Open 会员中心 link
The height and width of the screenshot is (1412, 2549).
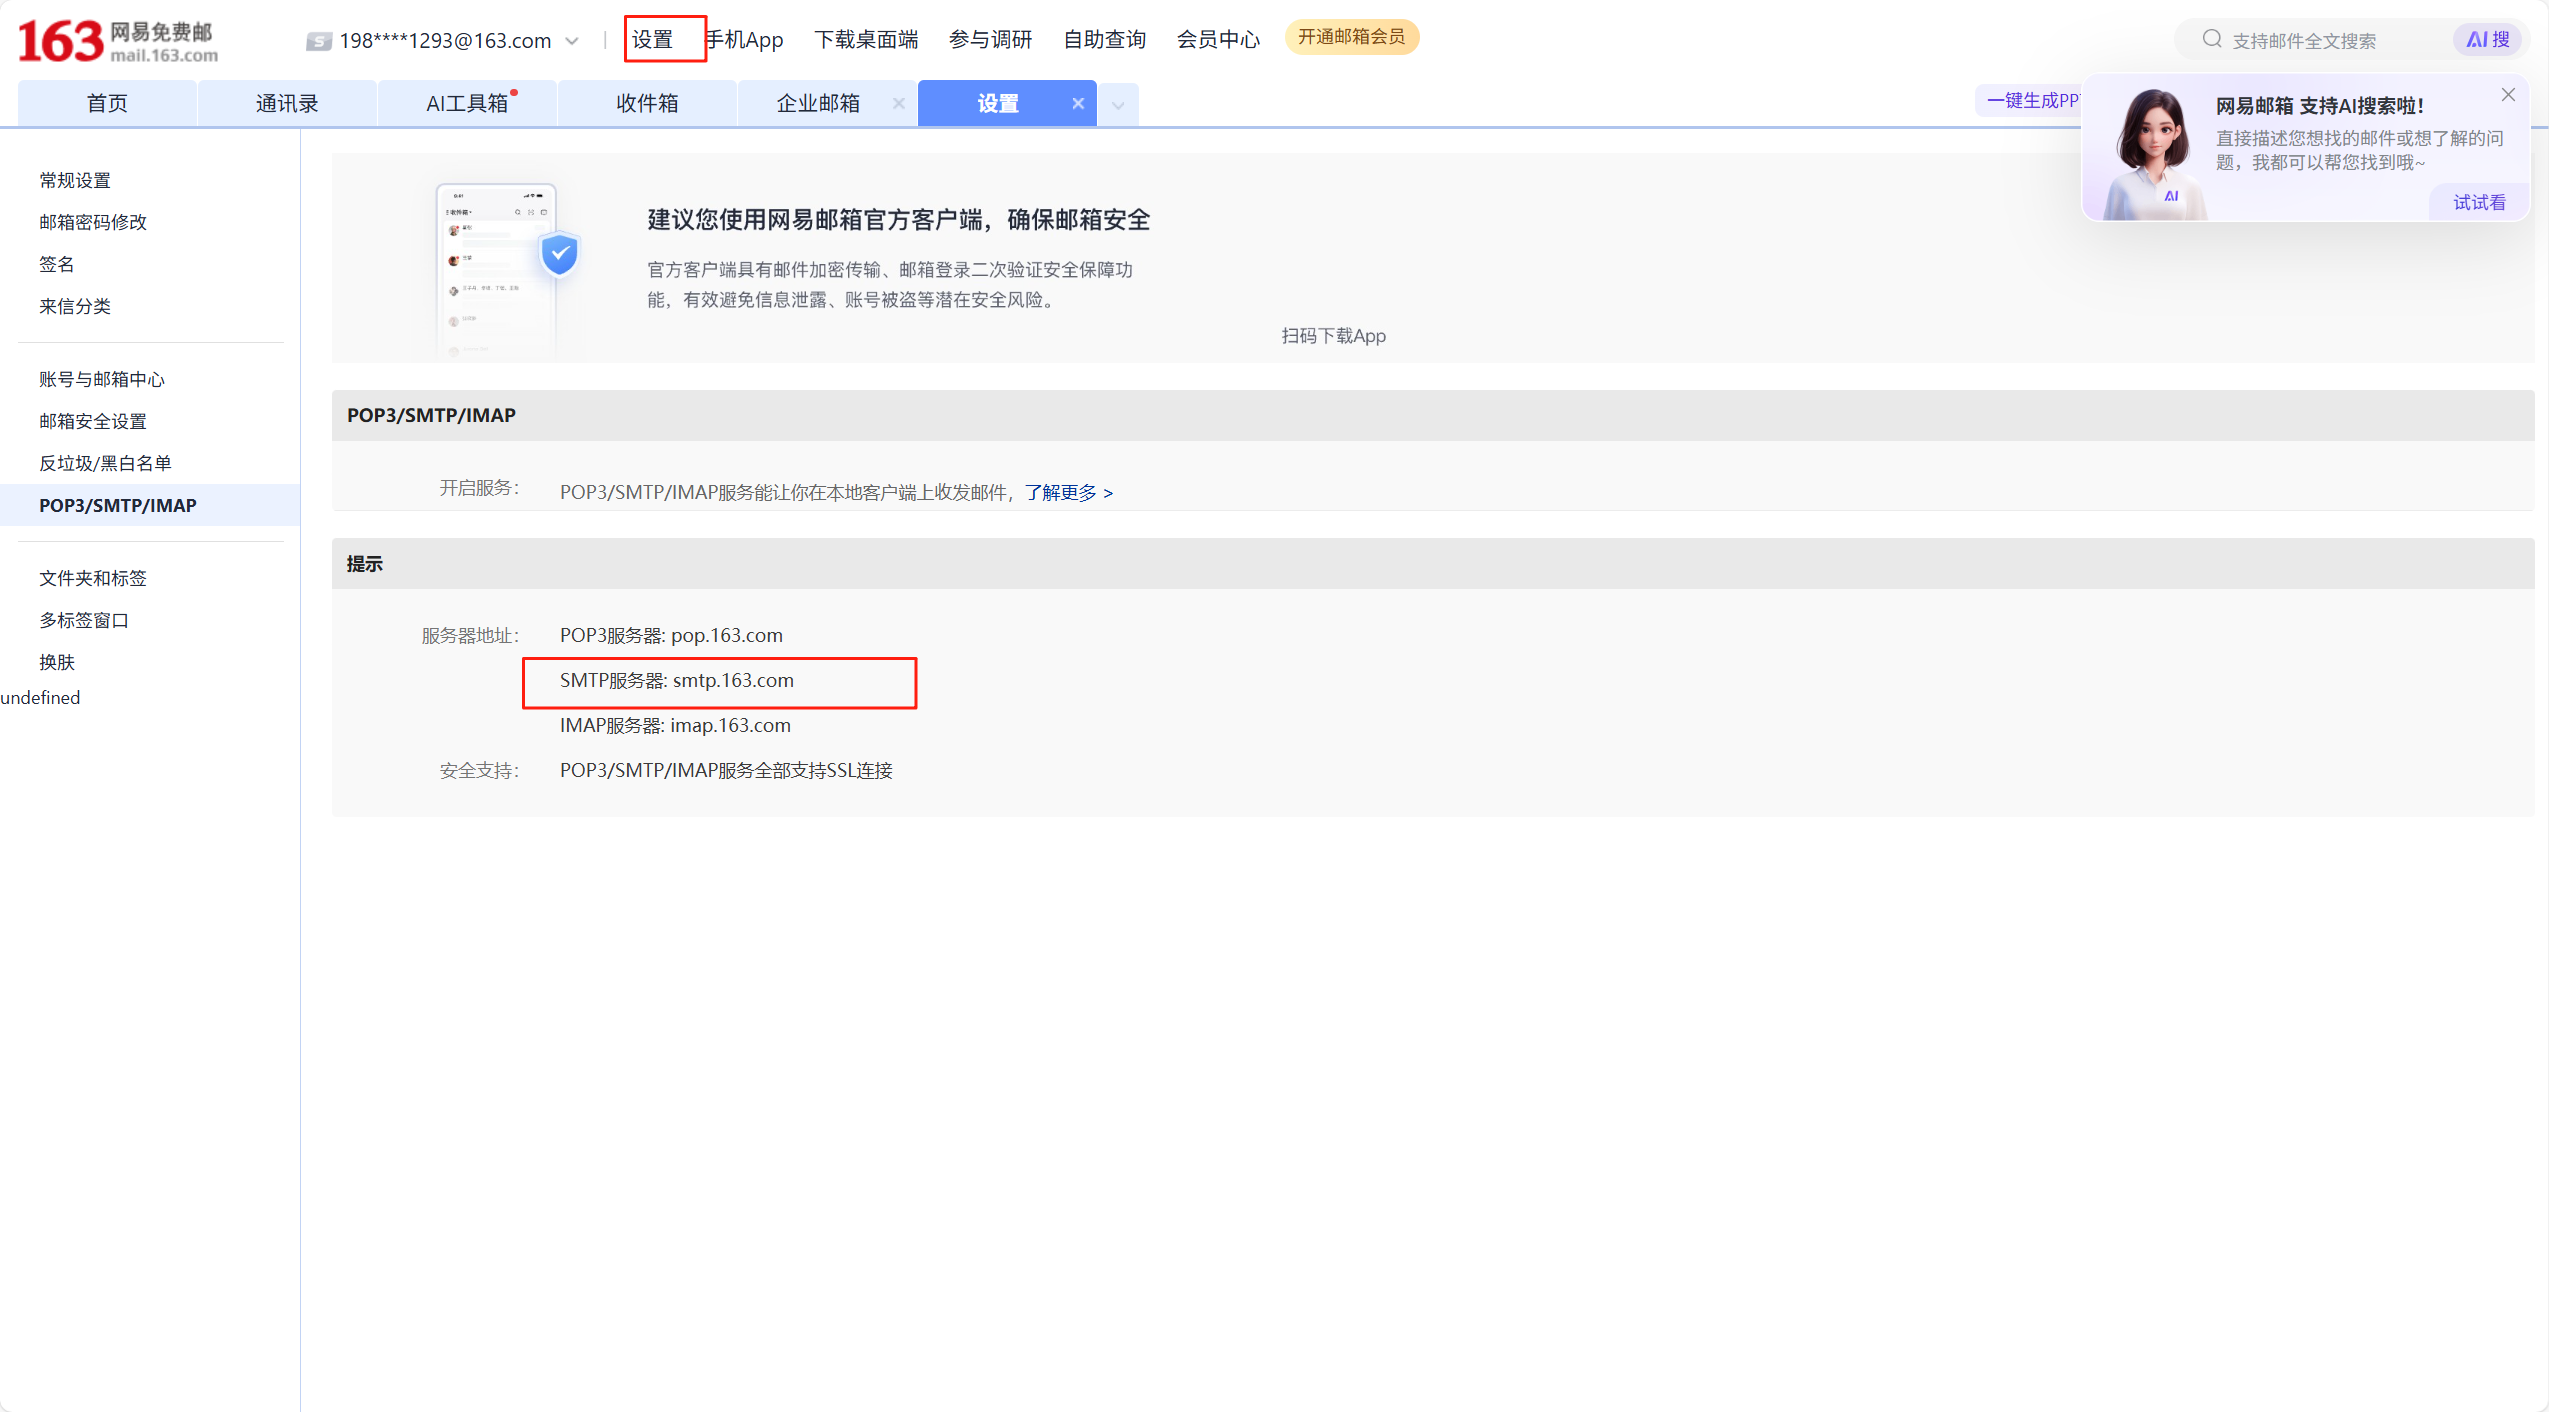coord(1218,39)
